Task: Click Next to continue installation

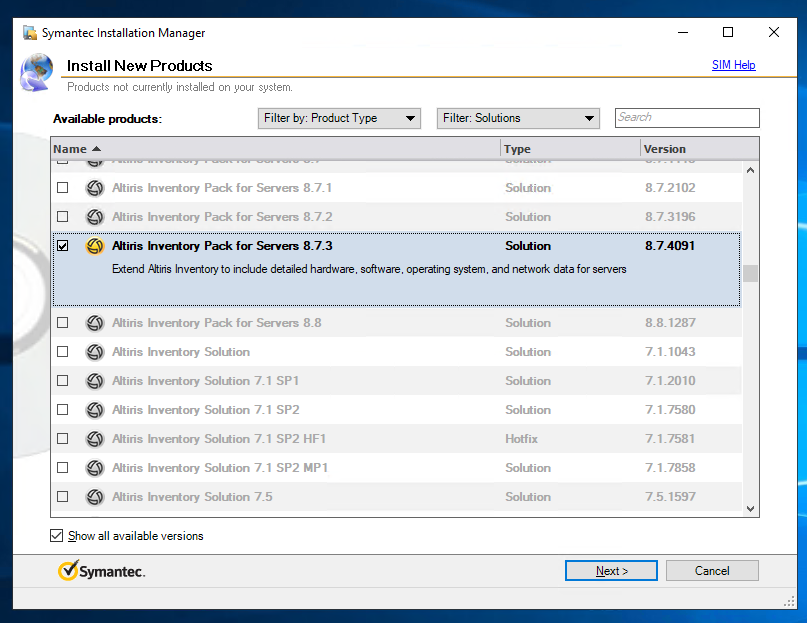Action: coord(611,570)
